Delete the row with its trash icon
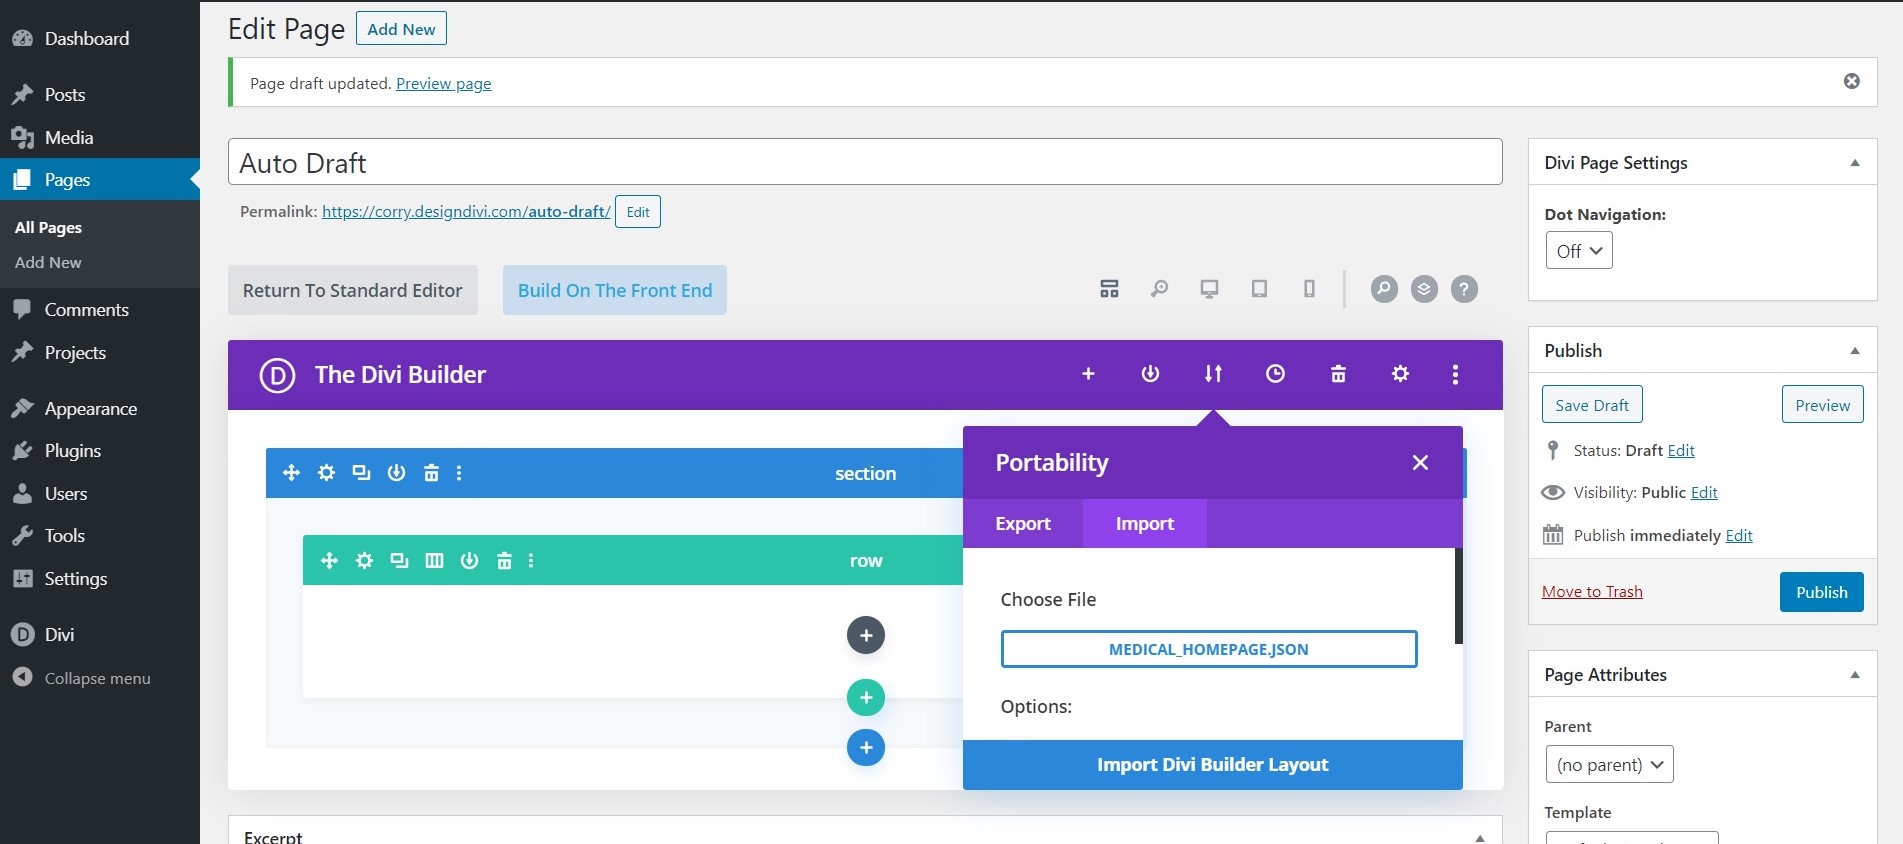This screenshot has width=1903, height=844. click(x=504, y=561)
